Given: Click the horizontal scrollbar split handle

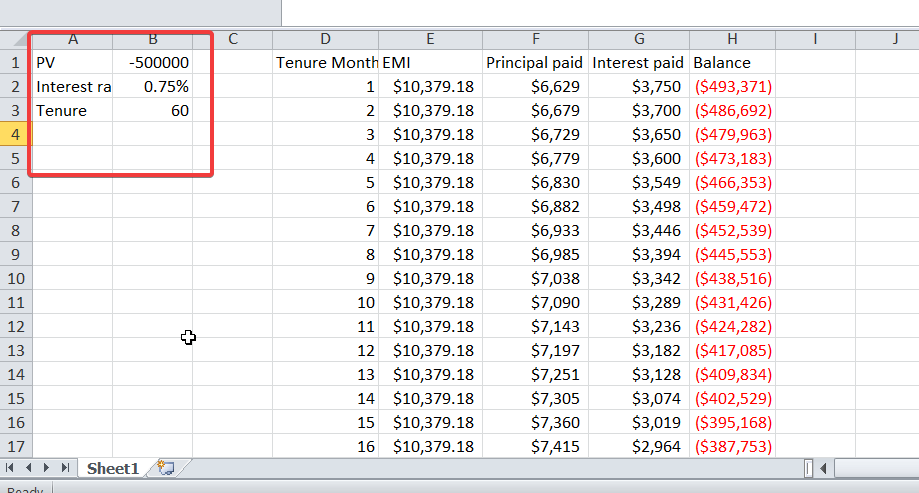Looking at the screenshot, I should [808, 468].
